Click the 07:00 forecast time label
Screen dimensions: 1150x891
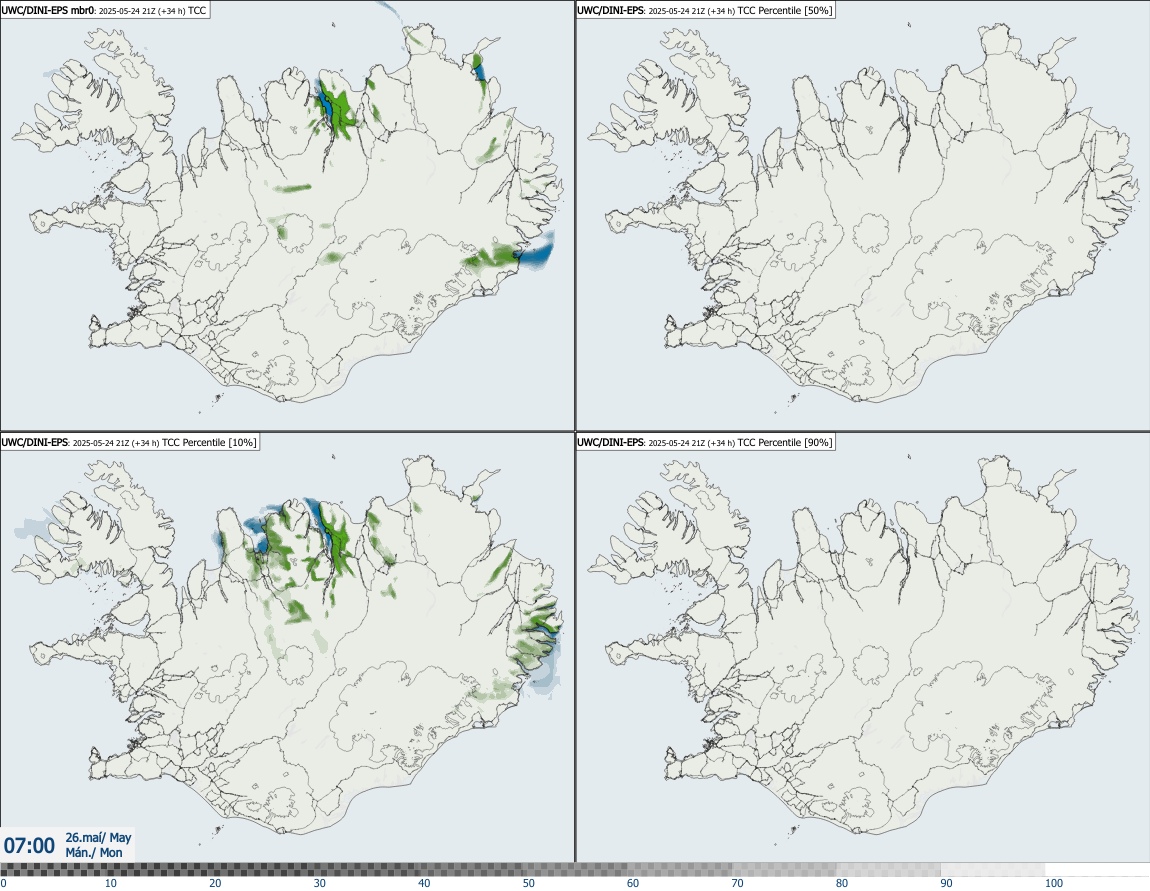pos(29,846)
